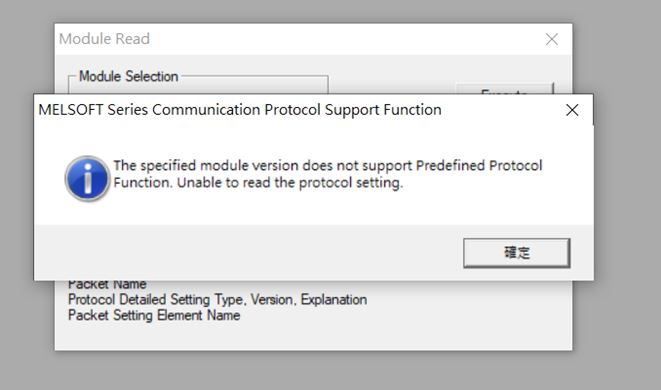Click the partially hidden Execute button

505,89
